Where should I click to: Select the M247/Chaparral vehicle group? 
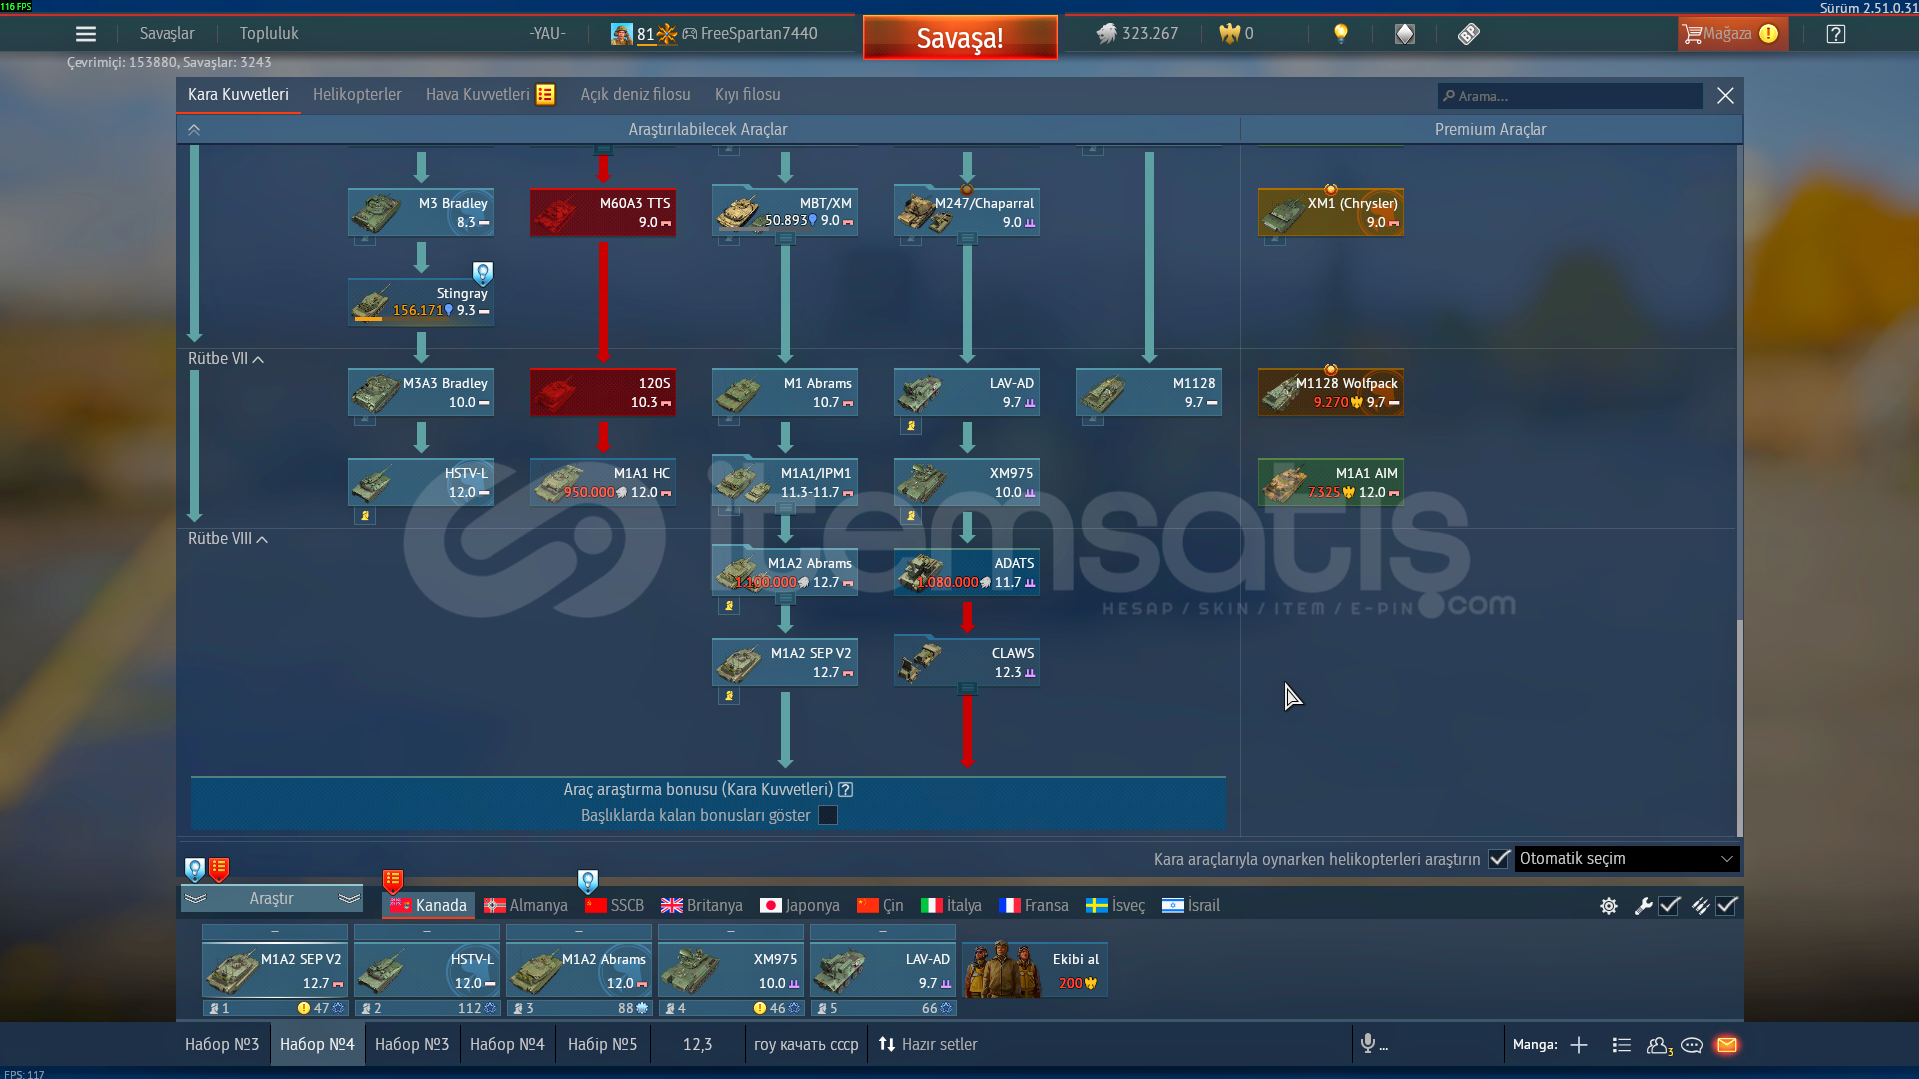967,212
